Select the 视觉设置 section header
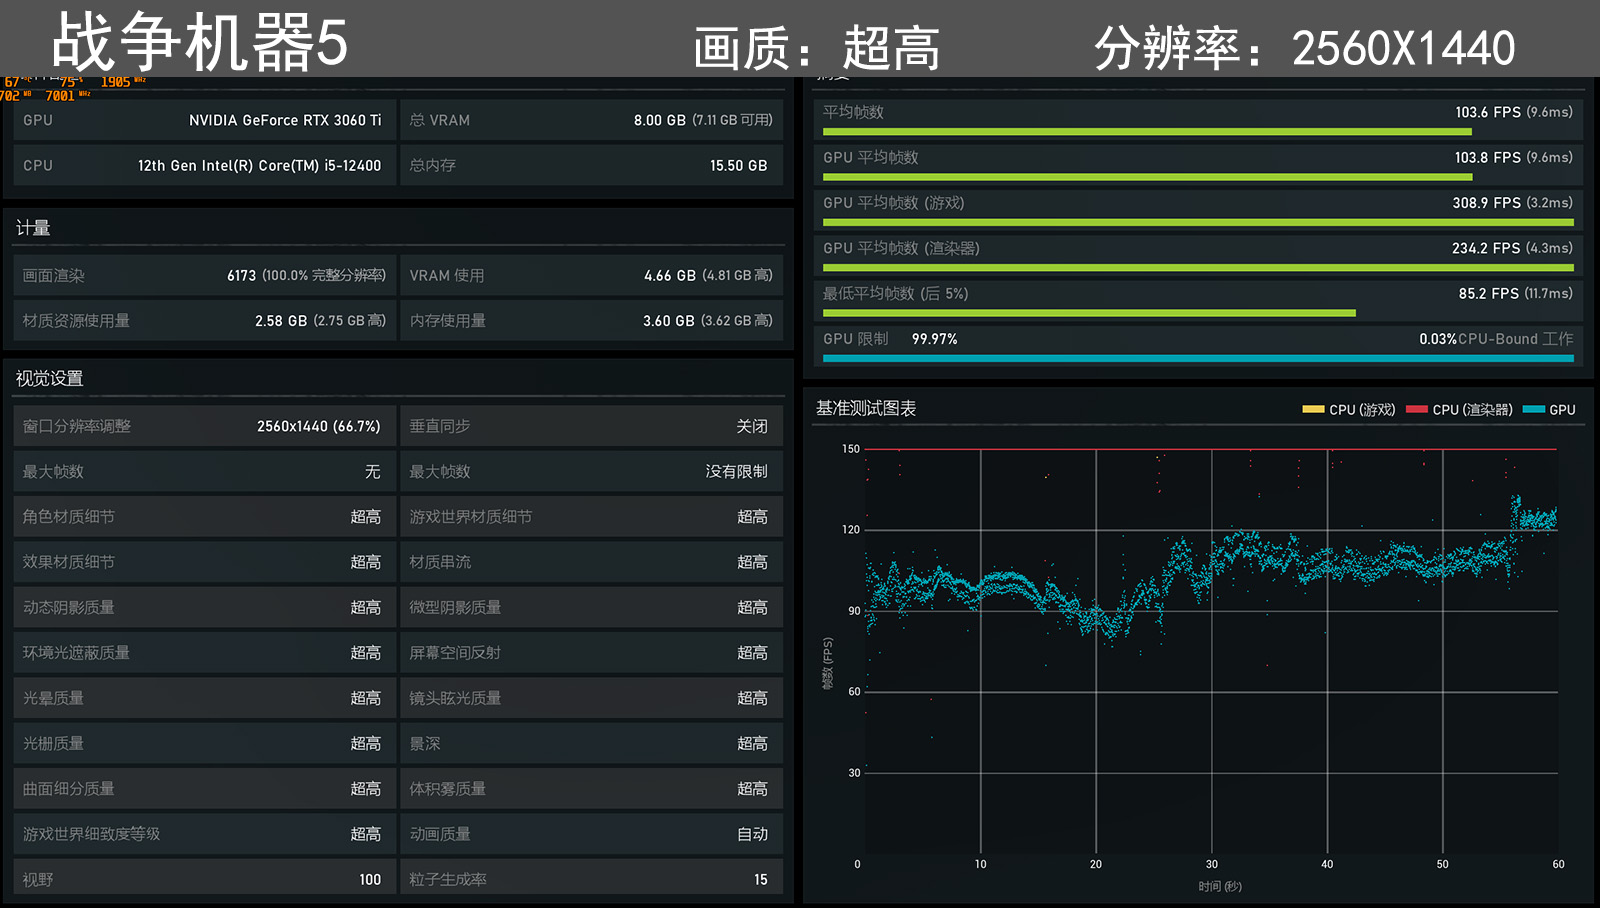The height and width of the screenshot is (908, 1600). click(49, 378)
